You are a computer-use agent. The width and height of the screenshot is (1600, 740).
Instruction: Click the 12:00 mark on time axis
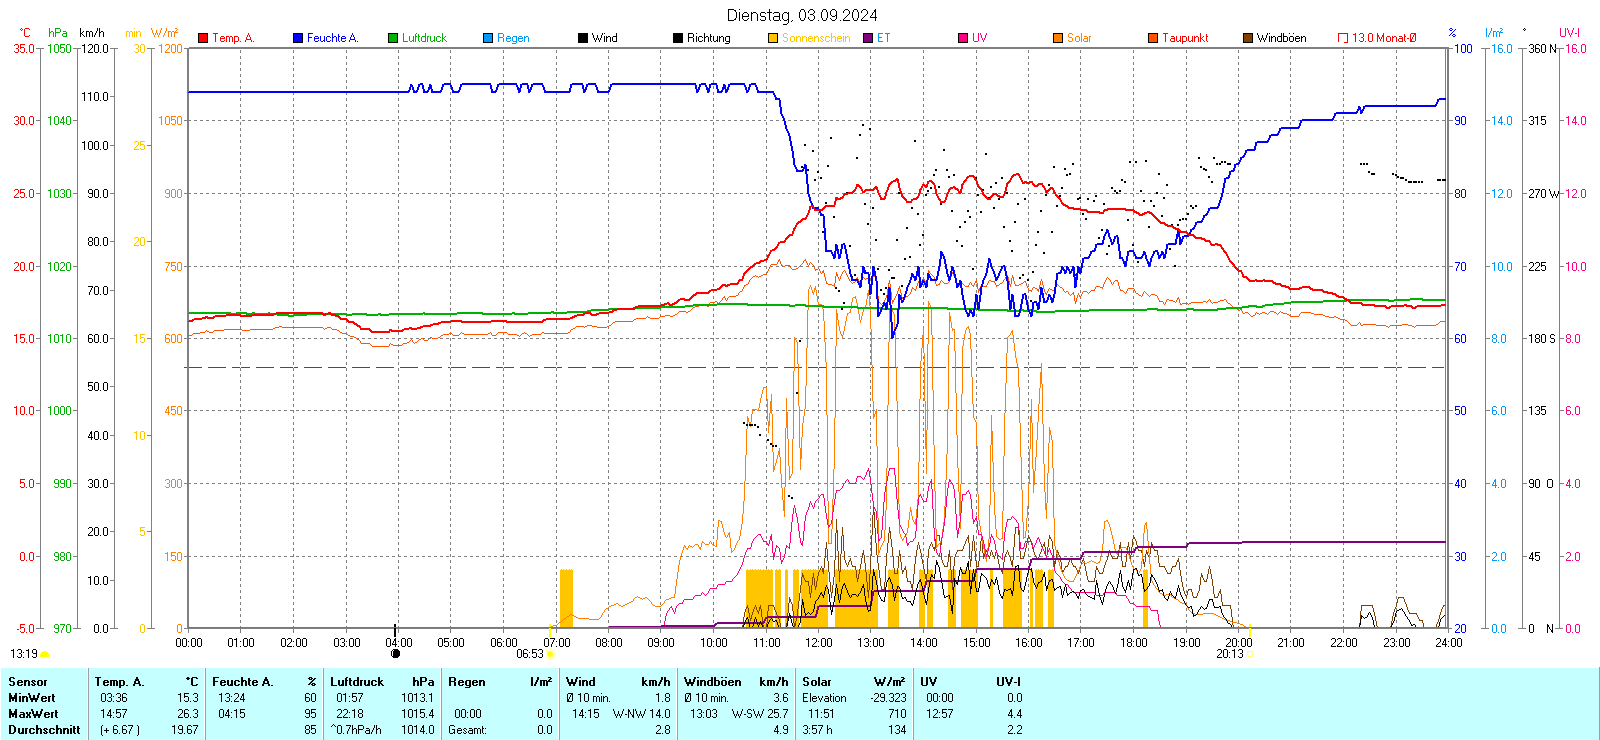pyautogui.click(x=819, y=643)
